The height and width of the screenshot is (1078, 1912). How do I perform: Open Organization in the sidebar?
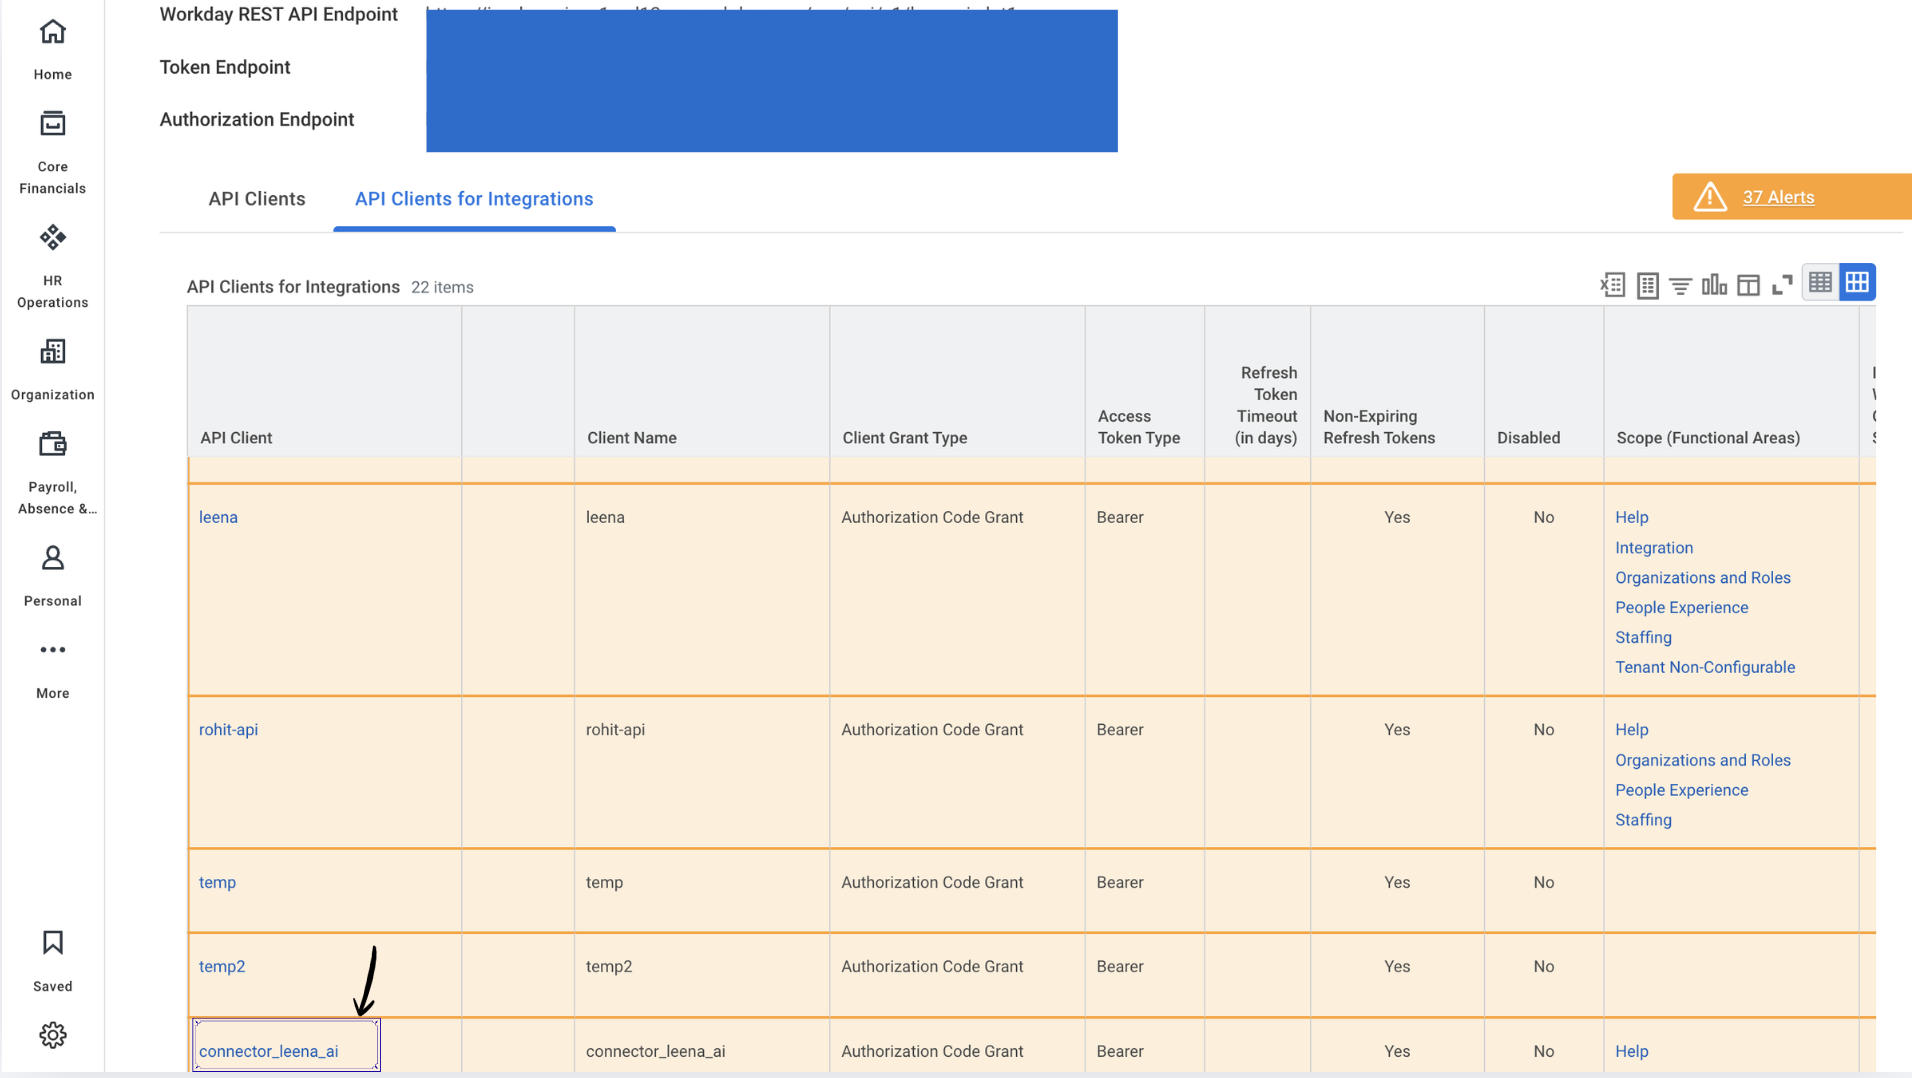coord(52,370)
